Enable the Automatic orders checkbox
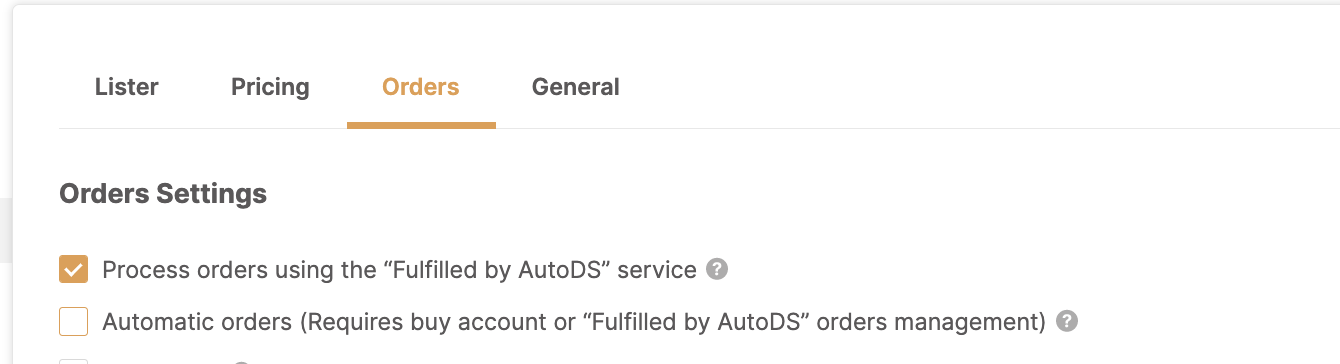The image size is (1340, 364). tap(74, 322)
